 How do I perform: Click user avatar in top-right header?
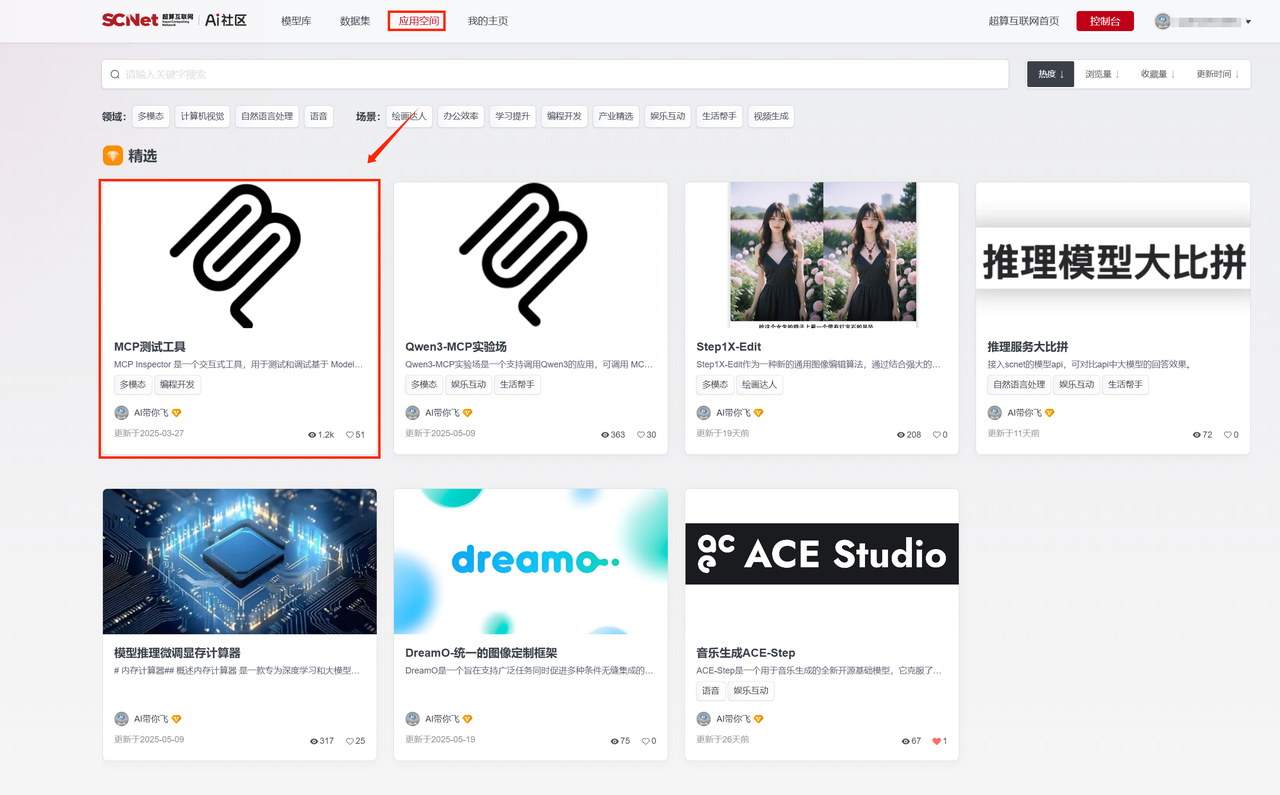1163,21
